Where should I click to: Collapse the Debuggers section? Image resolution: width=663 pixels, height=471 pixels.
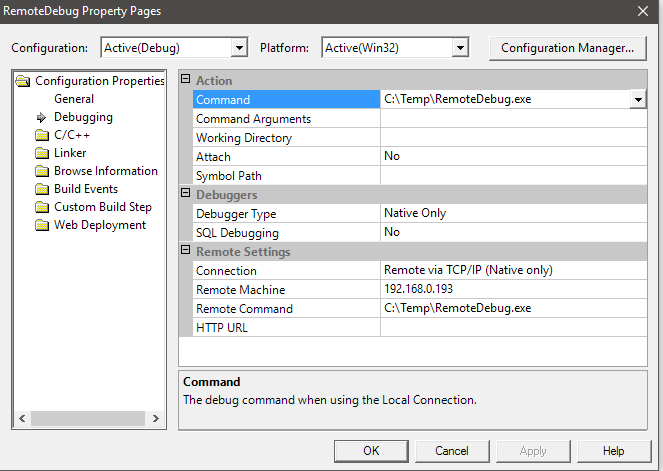pyautogui.click(x=186, y=194)
